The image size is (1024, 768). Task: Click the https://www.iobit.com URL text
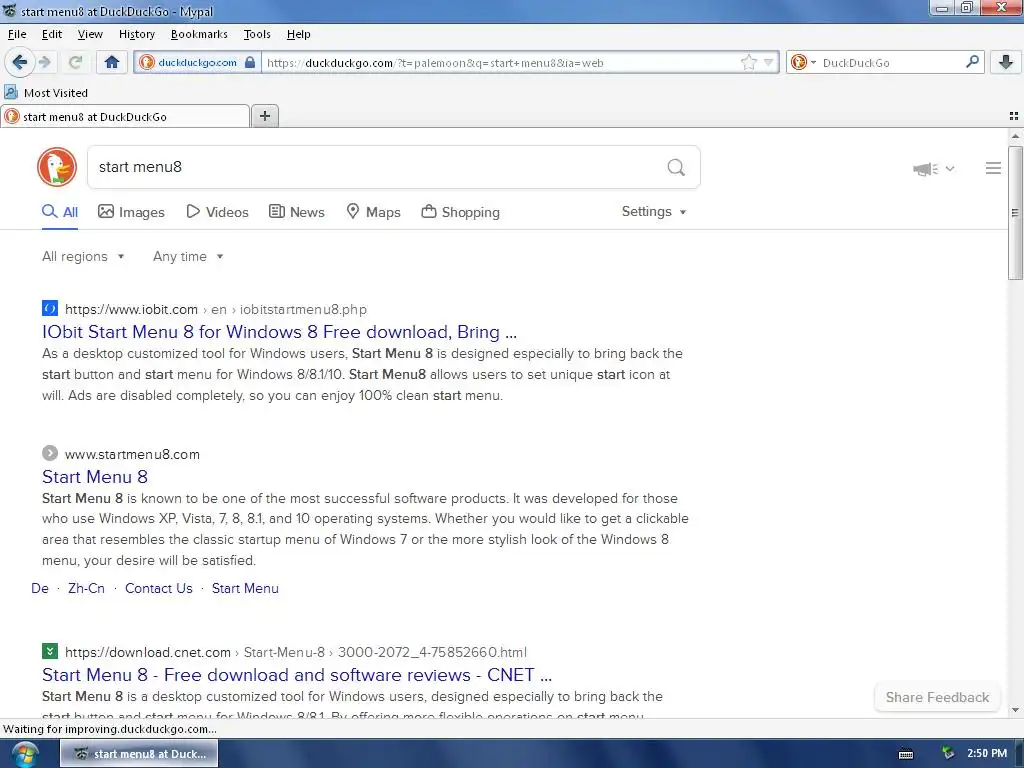(x=131, y=310)
